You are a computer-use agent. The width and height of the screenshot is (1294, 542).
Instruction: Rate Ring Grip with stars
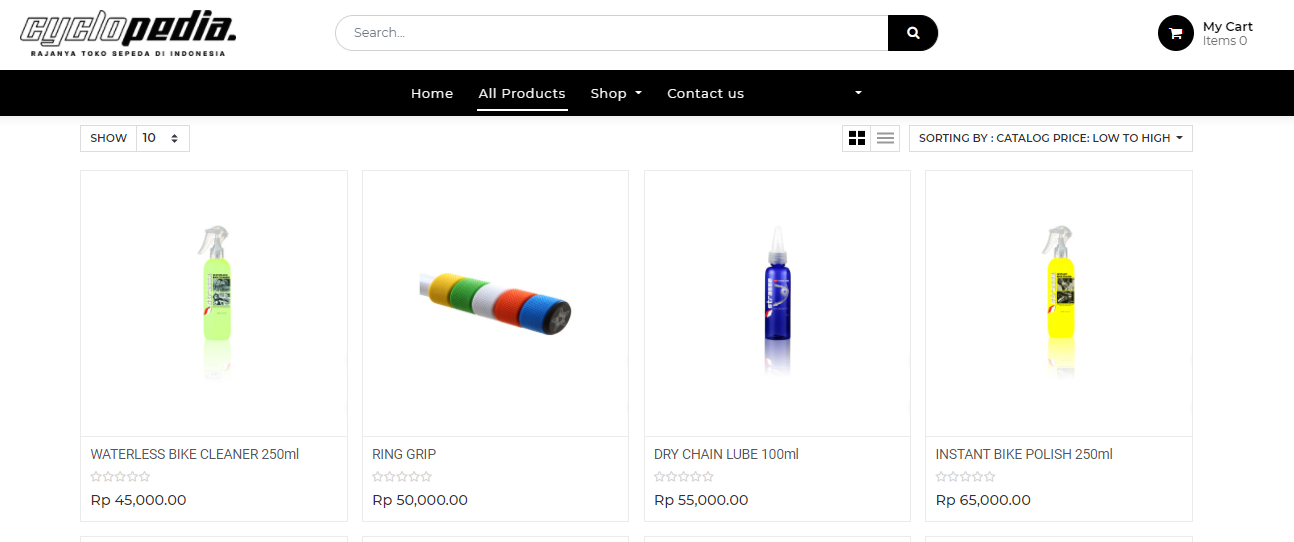pyautogui.click(x=402, y=477)
